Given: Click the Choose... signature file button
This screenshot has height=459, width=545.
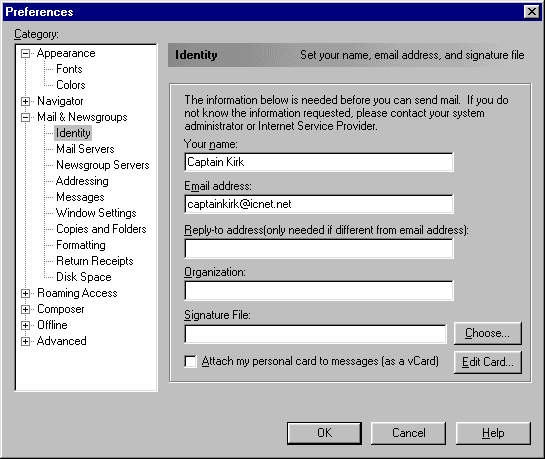Looking at the screenshot, I should [x=487, y=333].
